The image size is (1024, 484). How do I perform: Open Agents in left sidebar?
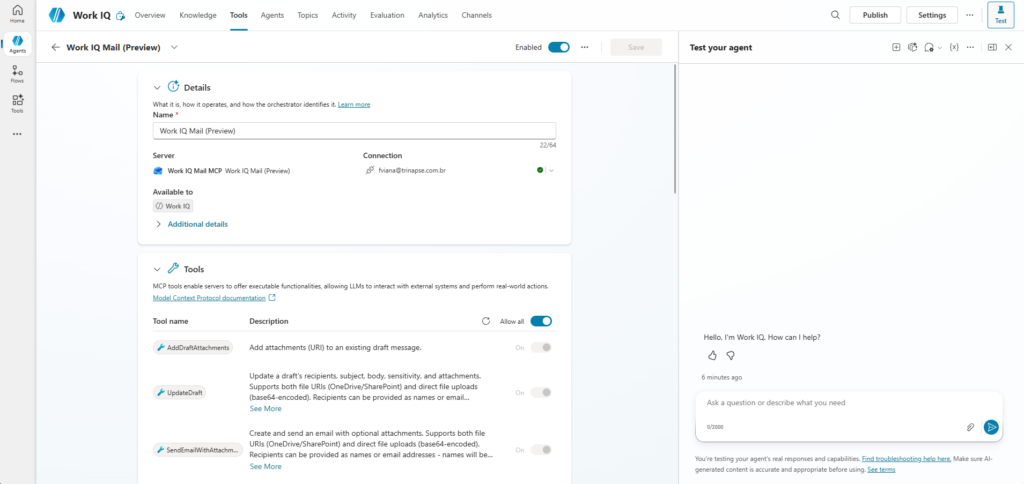tap(17, 44)
